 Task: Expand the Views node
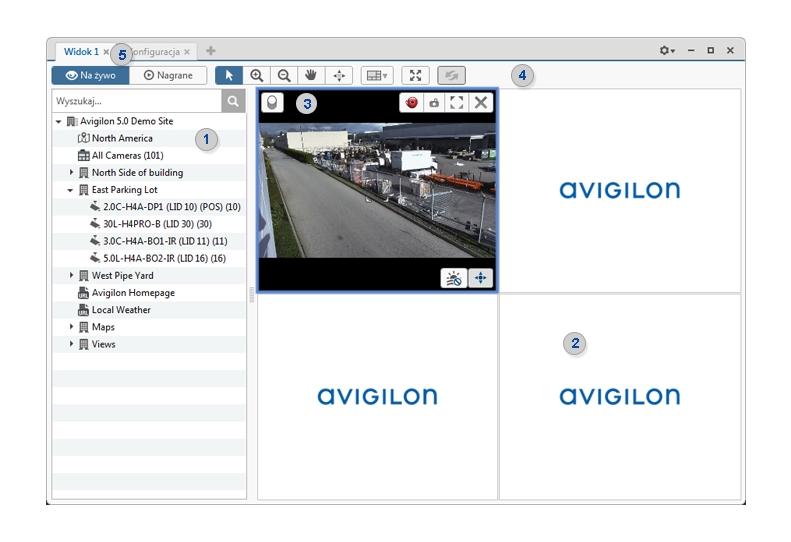[x=71, y=344]
